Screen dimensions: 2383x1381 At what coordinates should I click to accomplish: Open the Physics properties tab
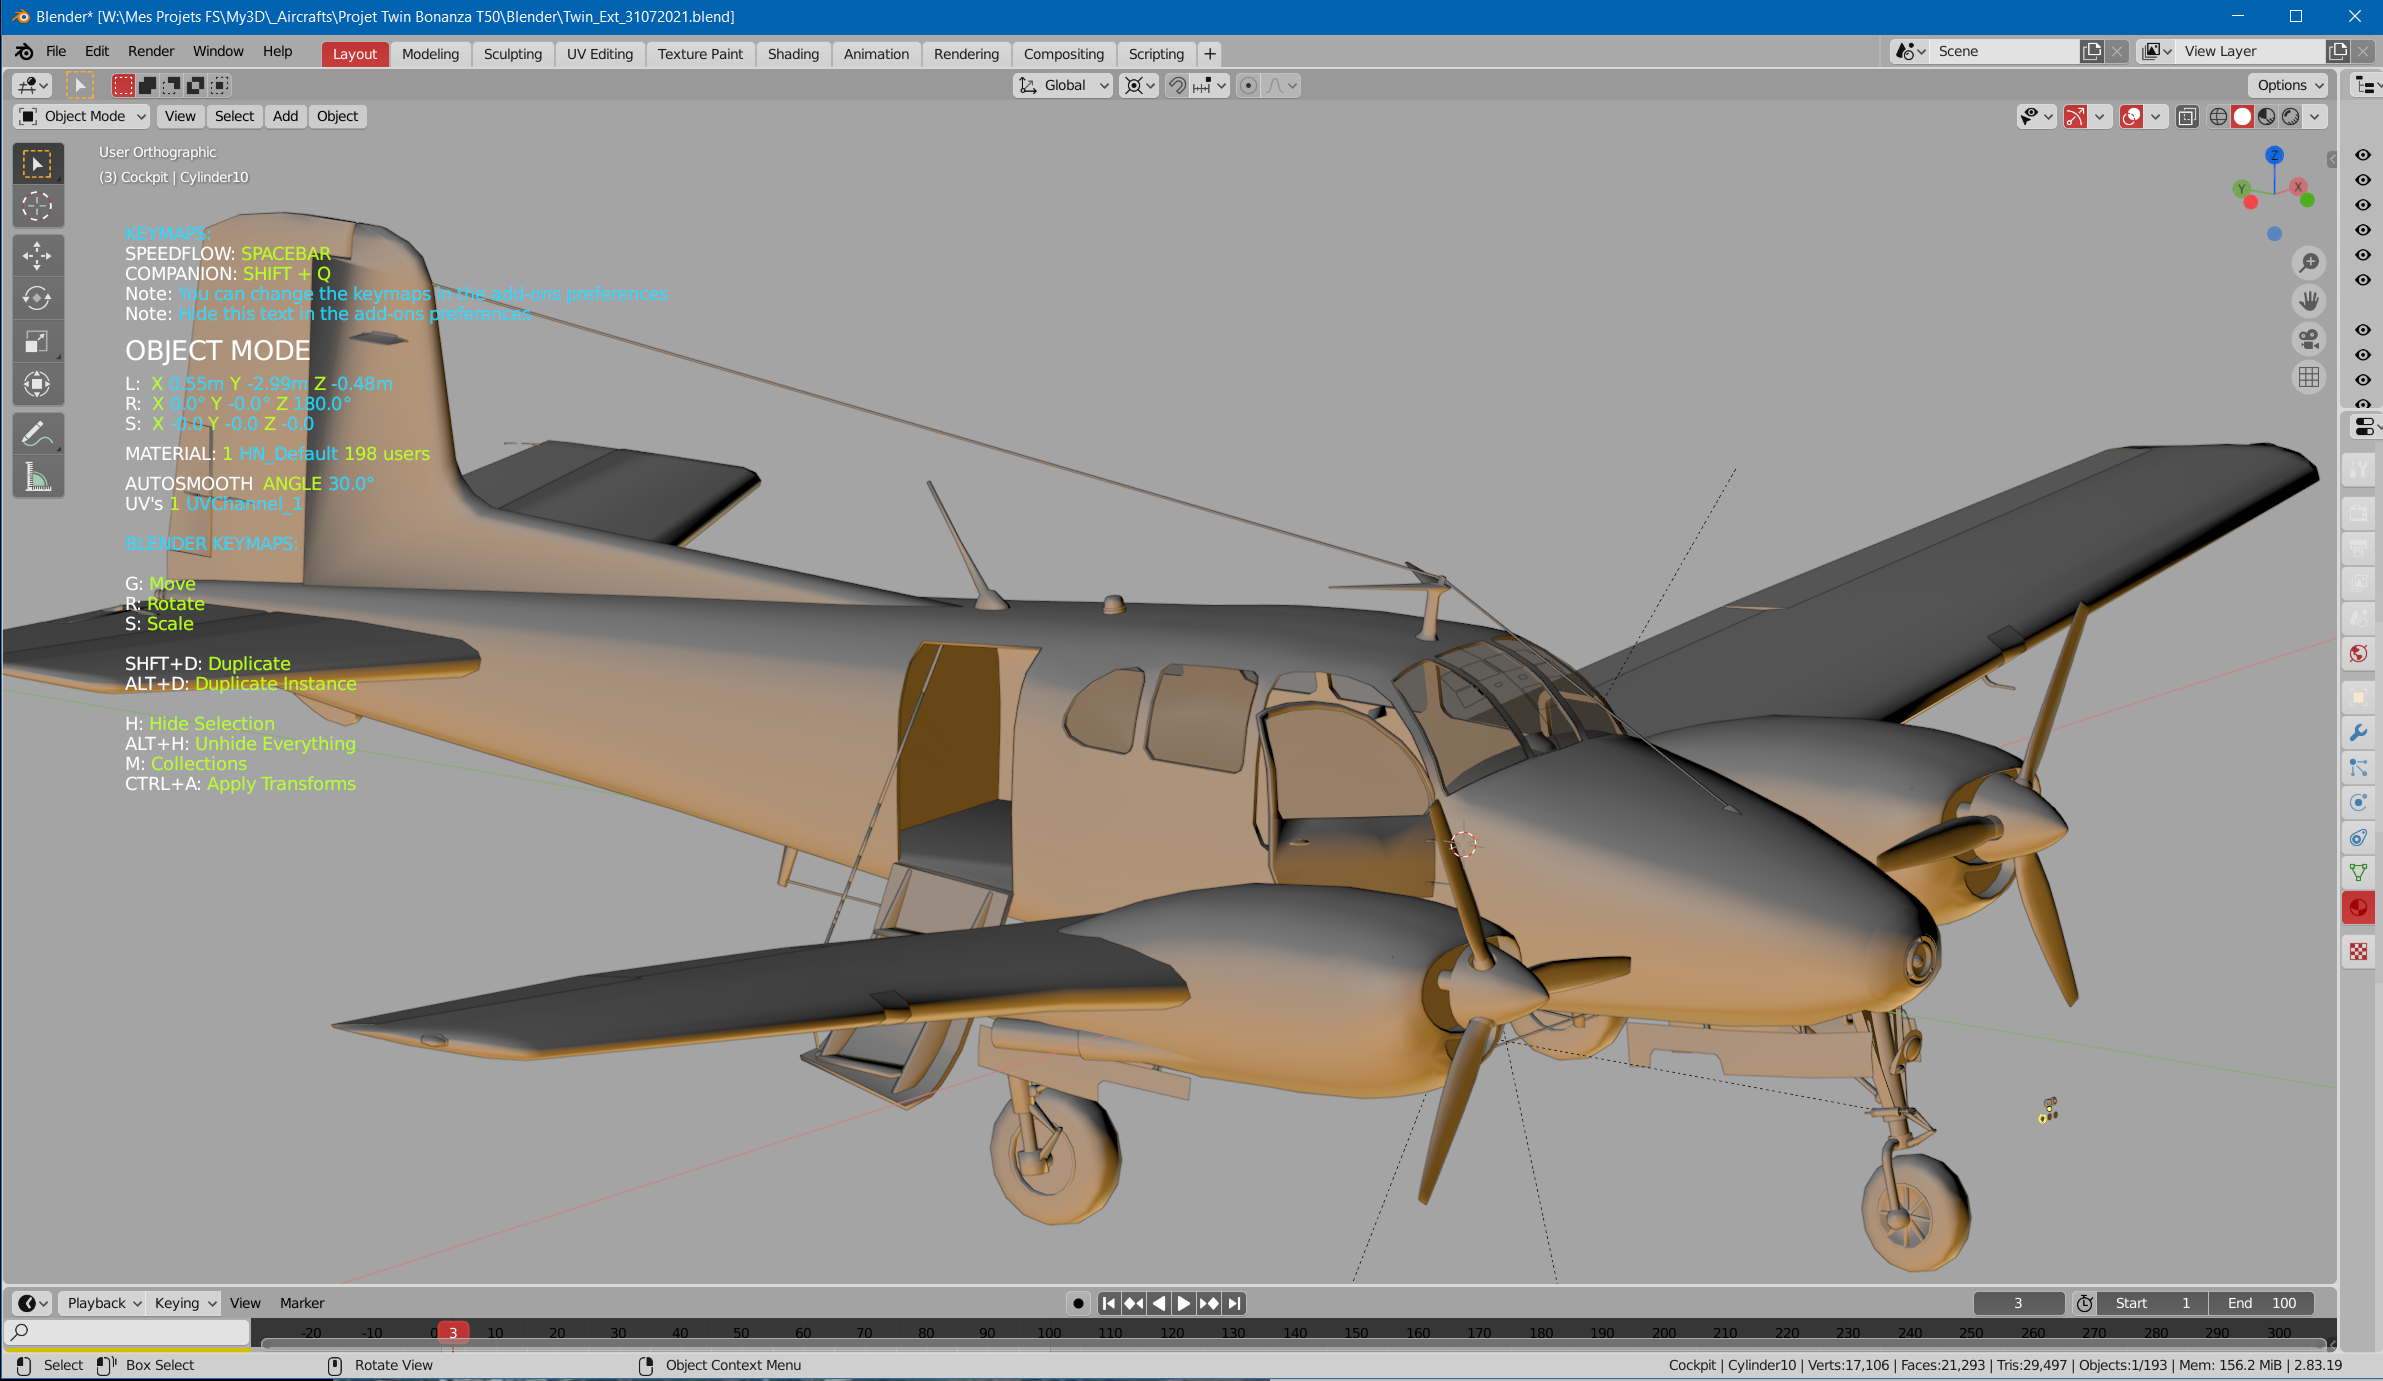[2358, 803]
